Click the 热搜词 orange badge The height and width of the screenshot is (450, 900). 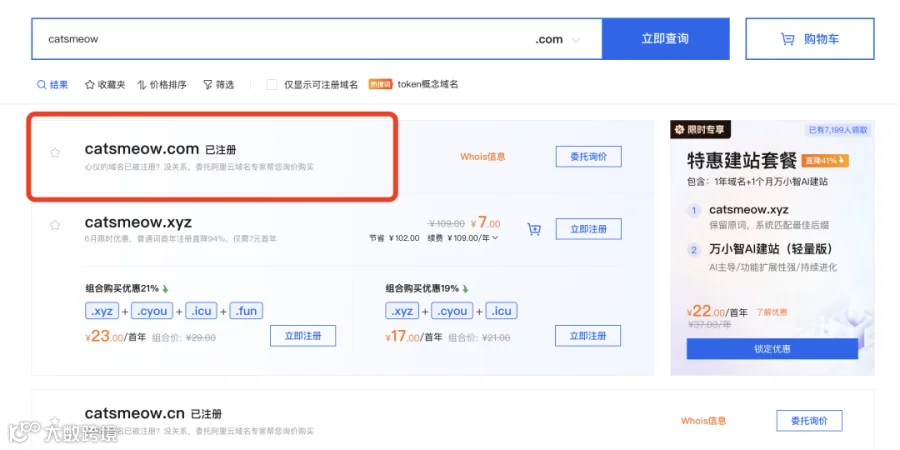click(381, 84)
